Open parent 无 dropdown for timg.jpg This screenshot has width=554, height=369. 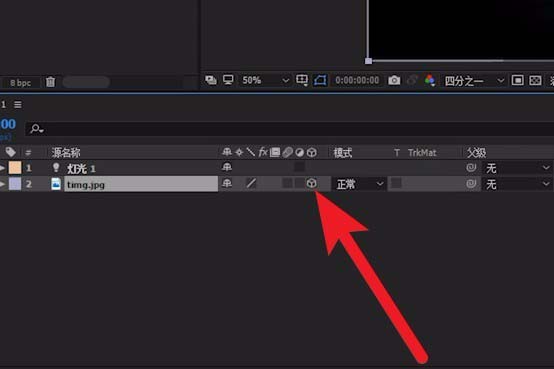pos(517,184)
